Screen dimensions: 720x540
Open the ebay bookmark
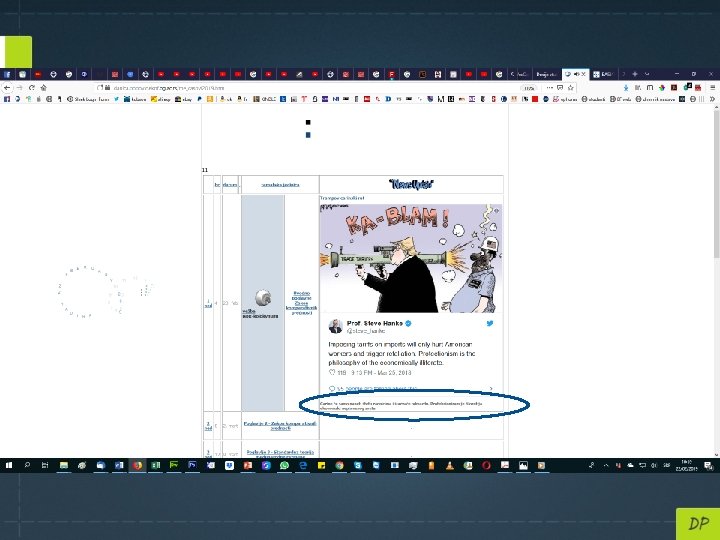point(183,99)
